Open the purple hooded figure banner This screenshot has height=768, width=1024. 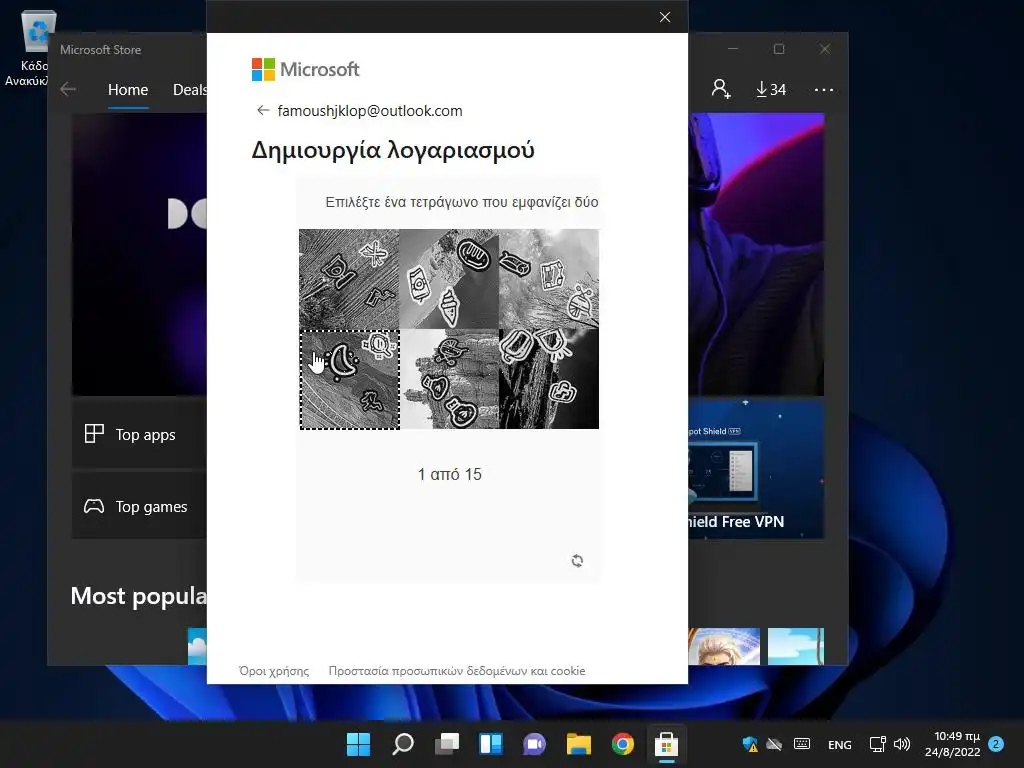(x=756, y=254)
